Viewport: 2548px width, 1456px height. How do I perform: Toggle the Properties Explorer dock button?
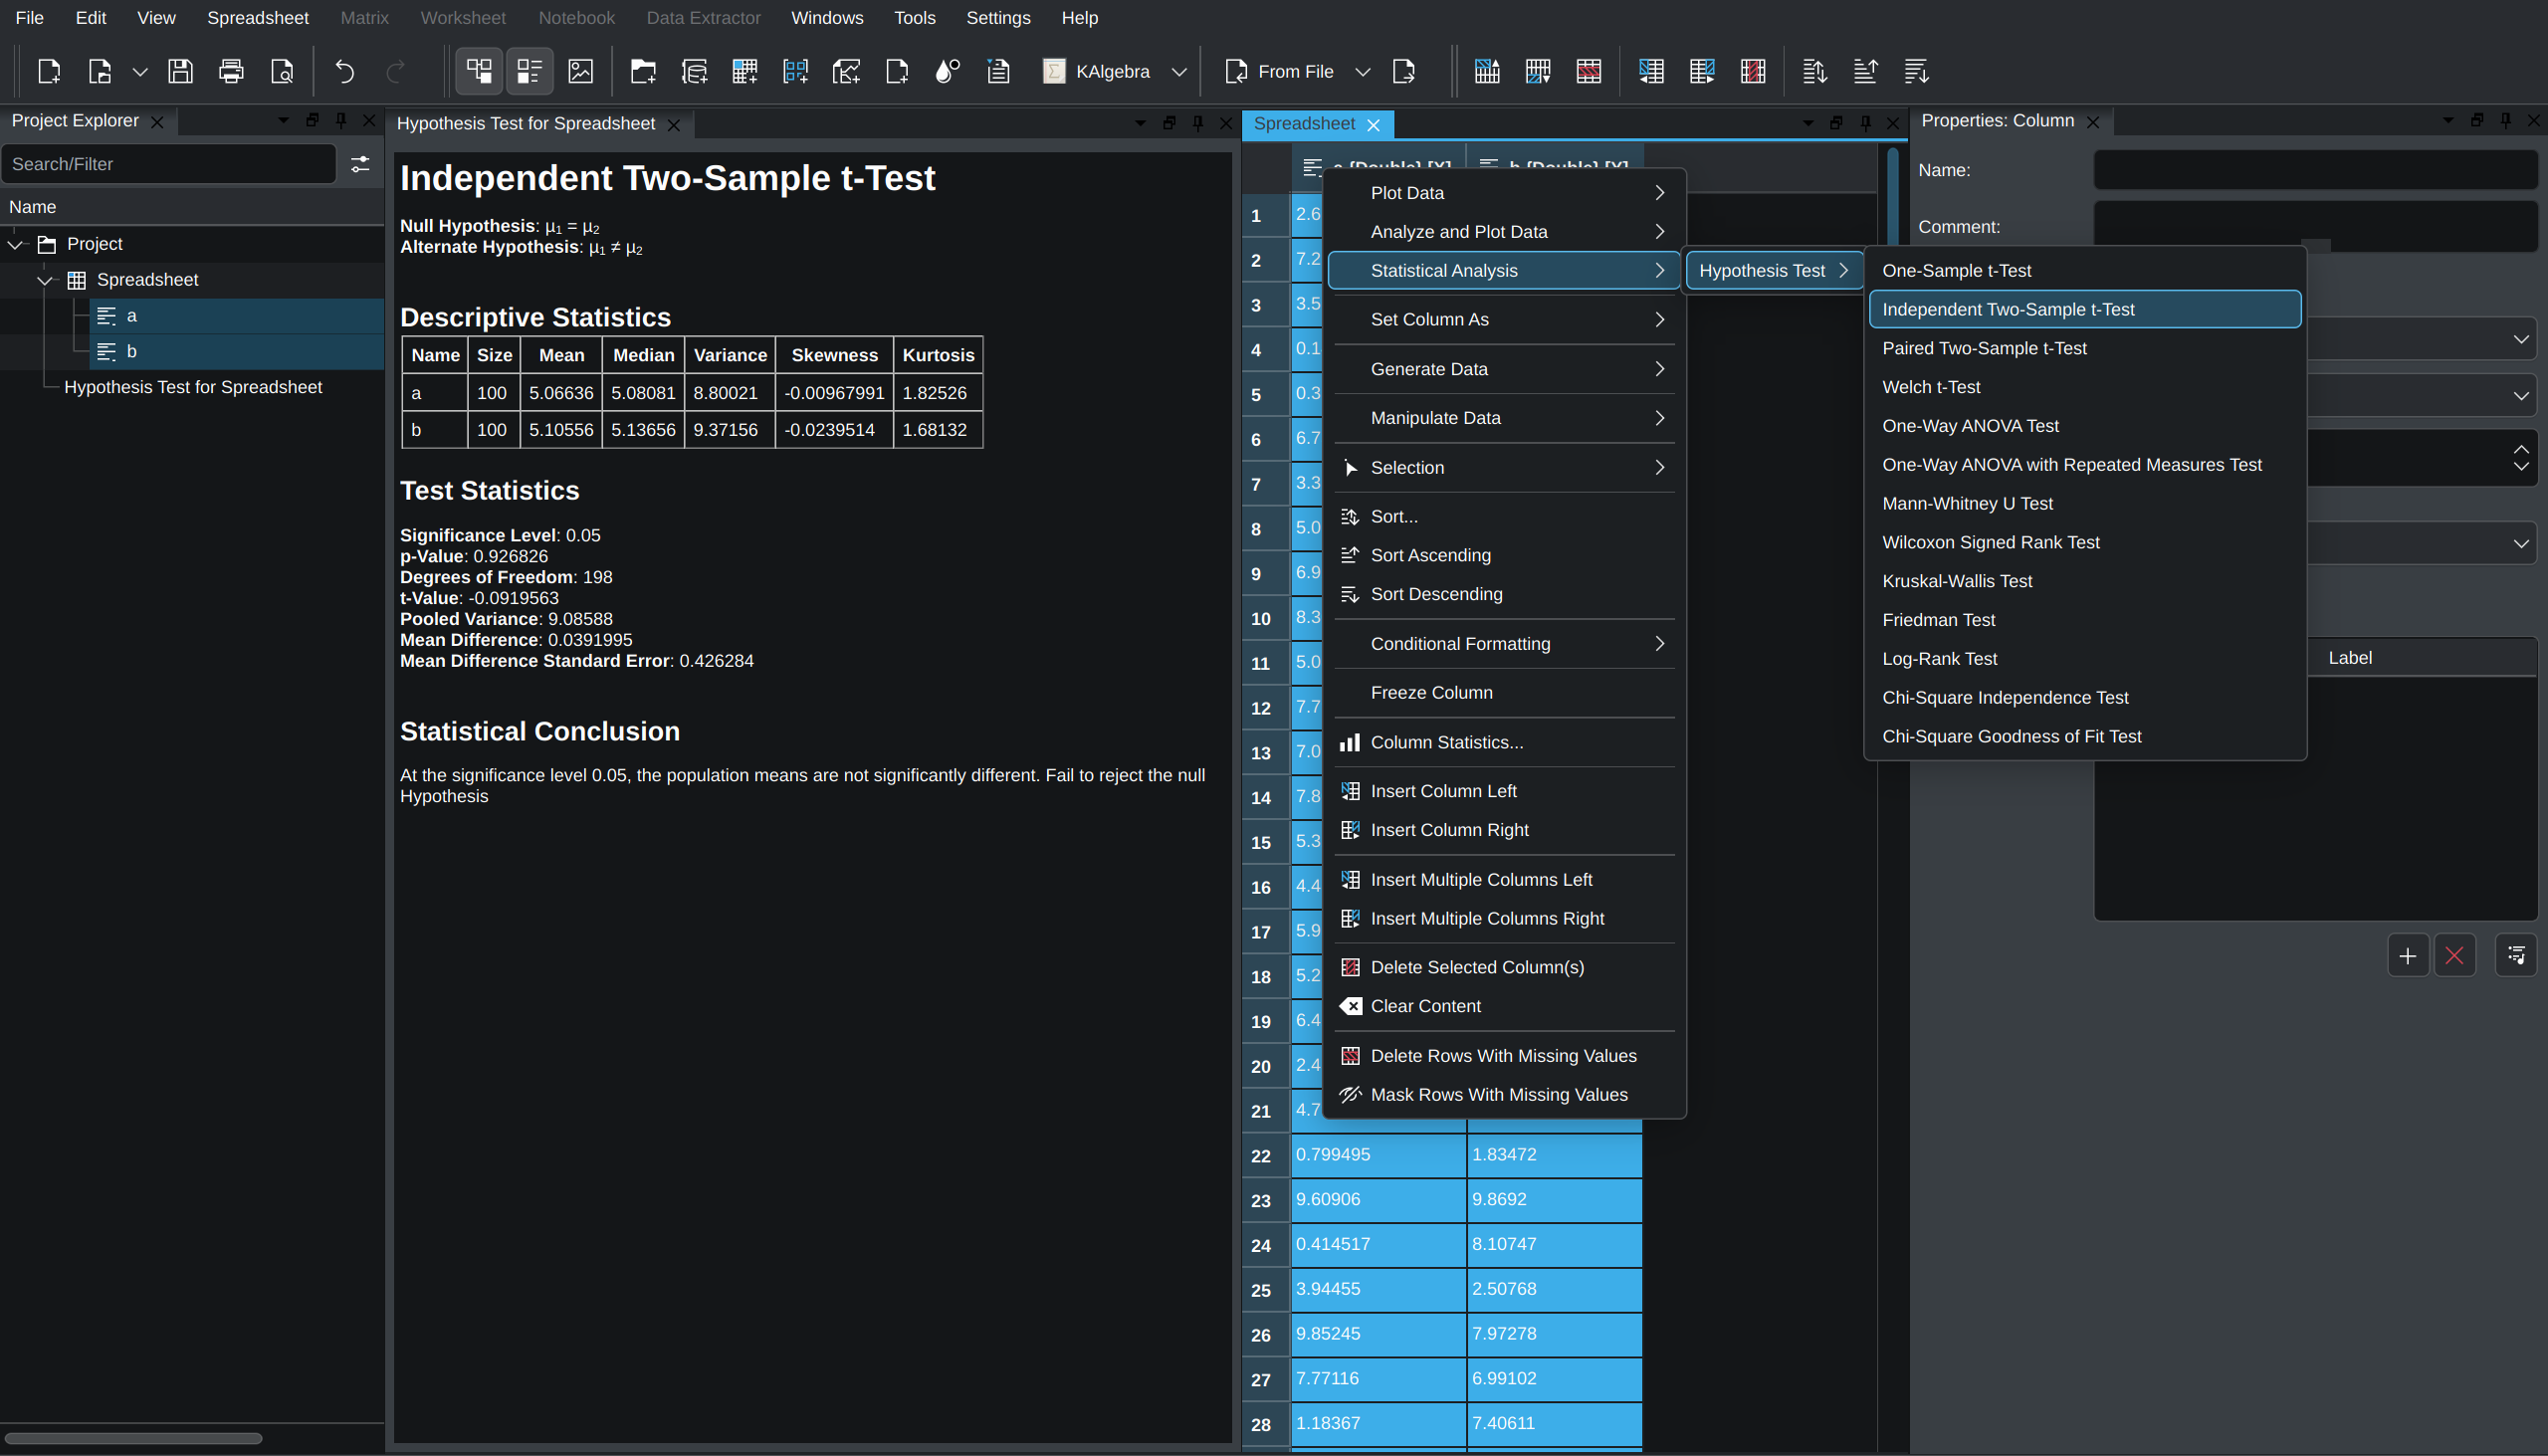[529, 71]
